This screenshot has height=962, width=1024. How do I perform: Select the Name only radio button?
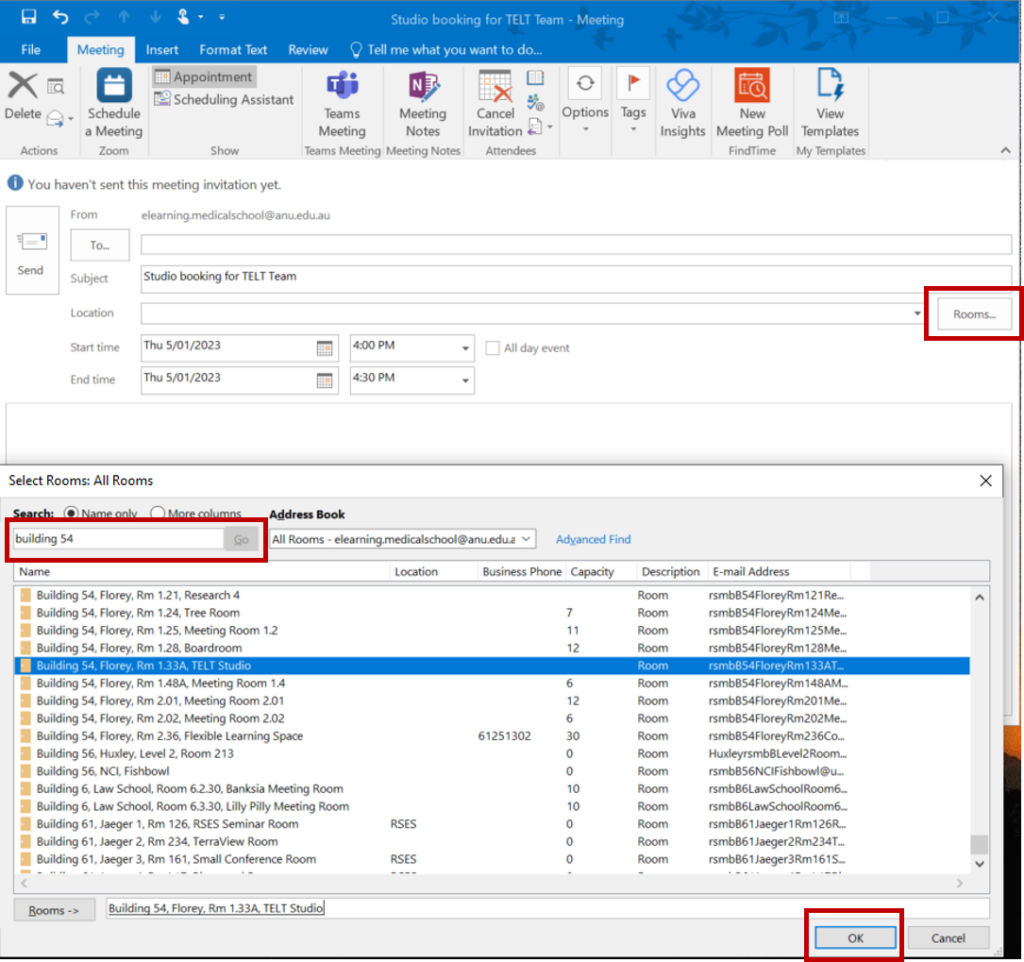[x=71, y=514]
